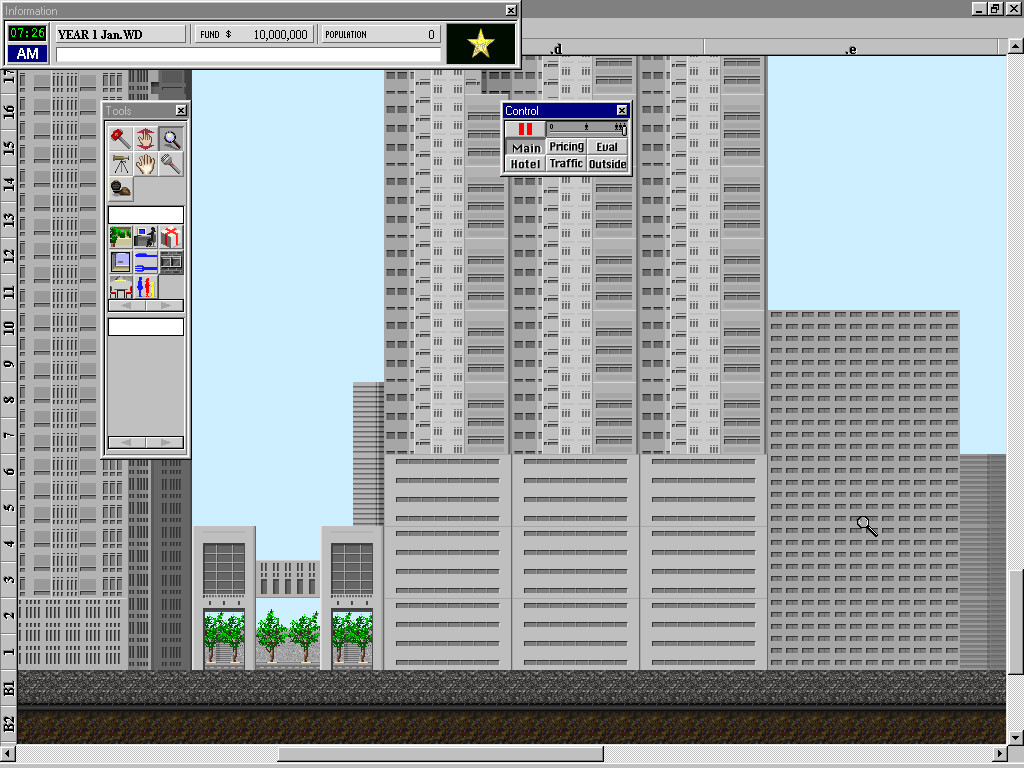1024x768 pixels.
Task: Click the vertical scrollbar up arrow
Action: (x=1016, y=46)
